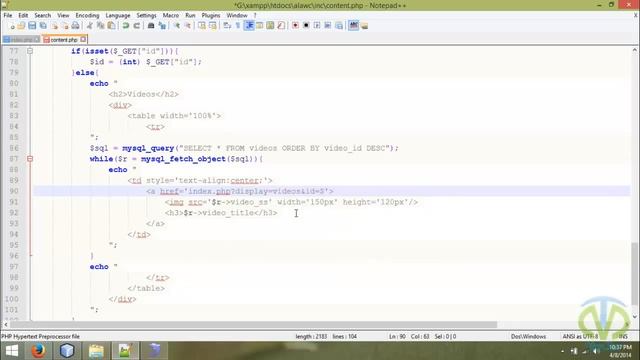Toggle the highlighted Indent Guide button
640x360 pixels.
coord(249,25)
